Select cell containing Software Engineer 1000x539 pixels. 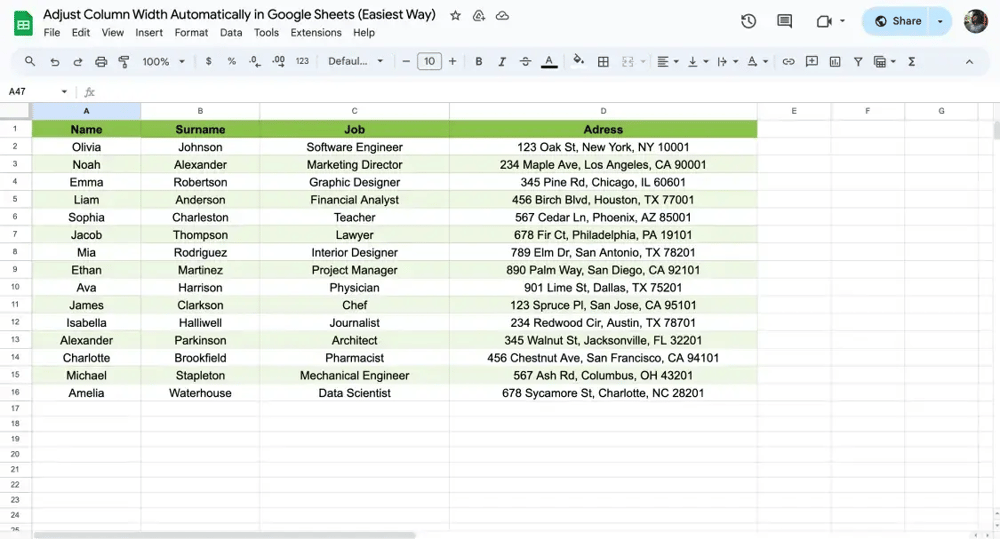pyautogui.click(x=354, y=147)
